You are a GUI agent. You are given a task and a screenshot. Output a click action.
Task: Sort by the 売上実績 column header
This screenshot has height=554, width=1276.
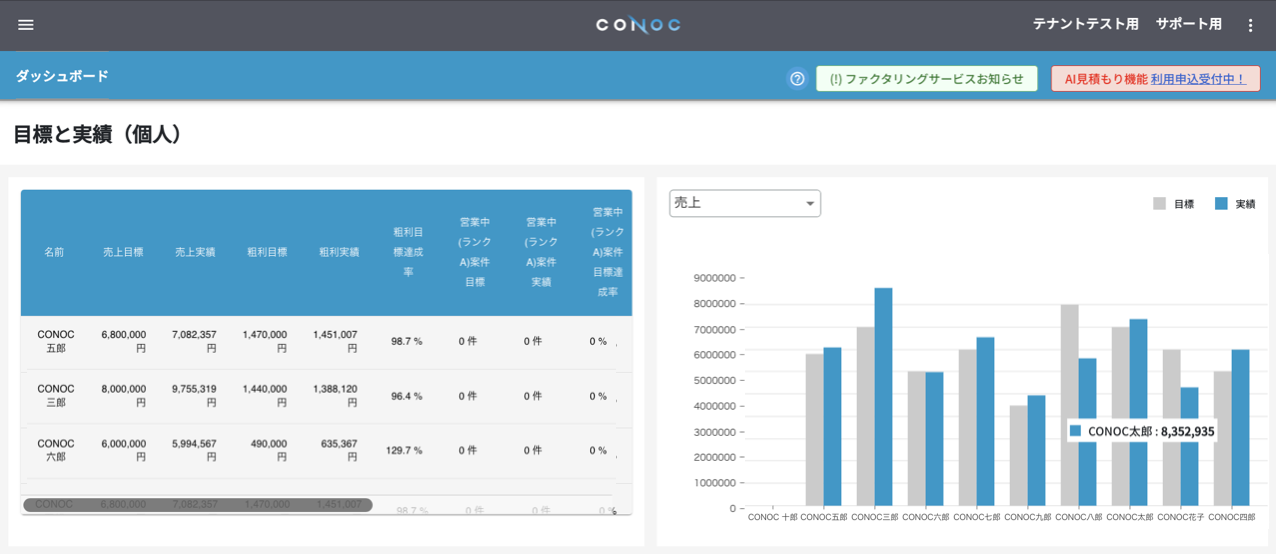pos(195,252)
